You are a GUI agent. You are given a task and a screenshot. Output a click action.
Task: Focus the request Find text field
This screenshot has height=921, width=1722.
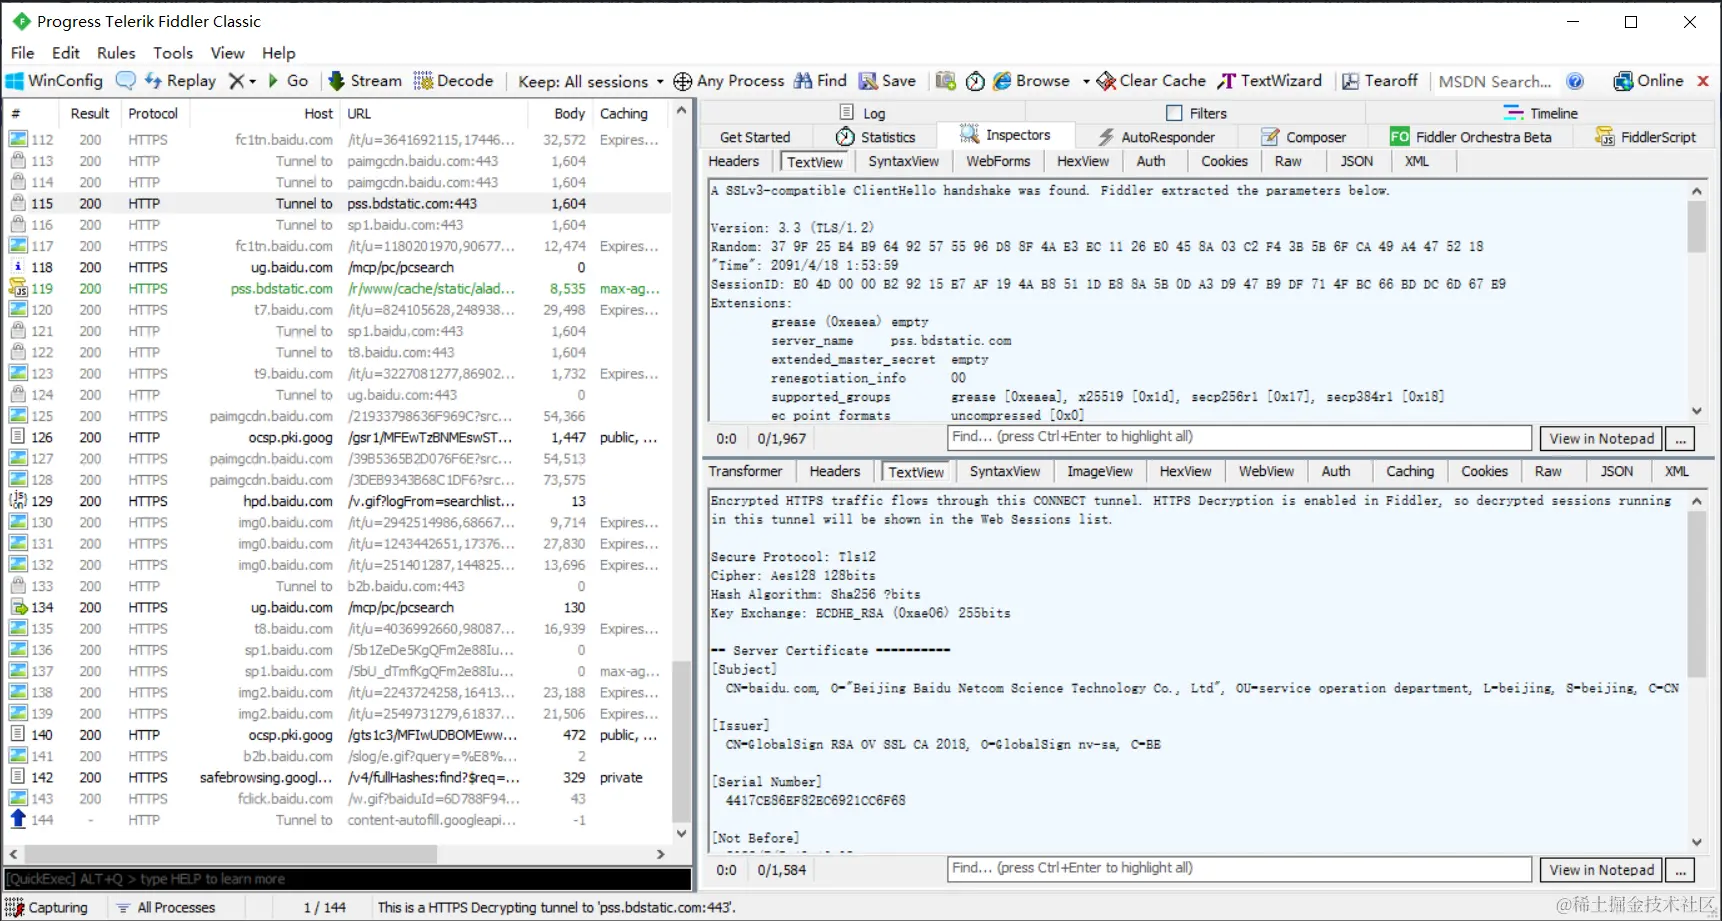point(1239,437)
